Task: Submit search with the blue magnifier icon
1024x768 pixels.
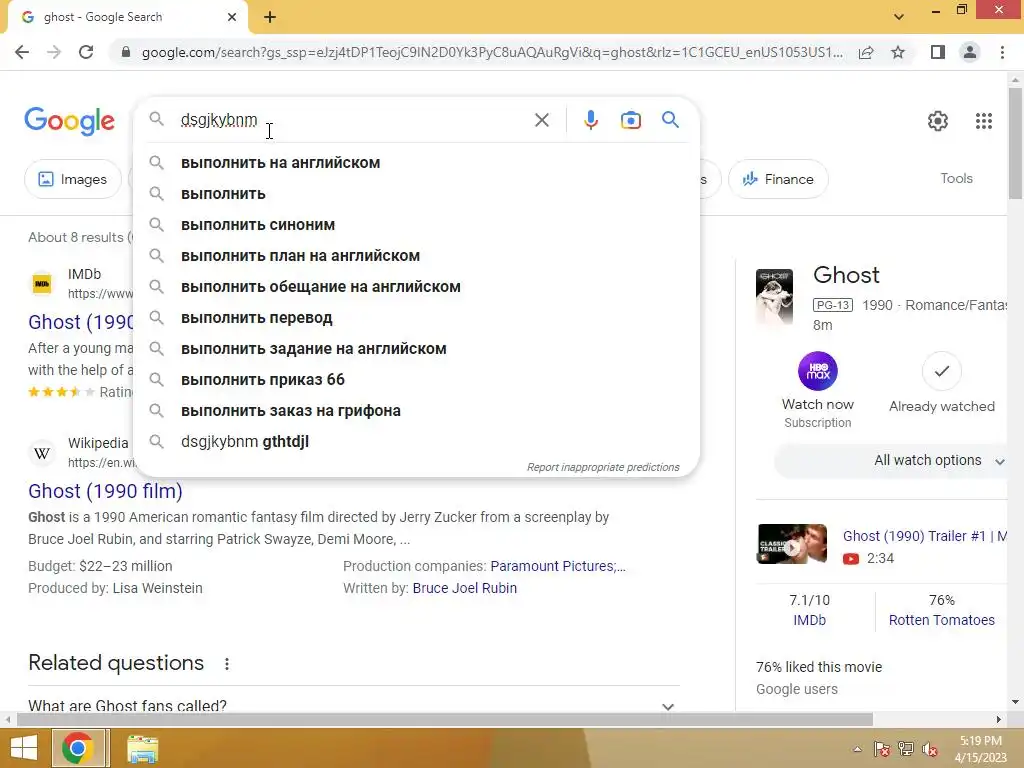Action: pyautogui.click(x=670, y=120)
